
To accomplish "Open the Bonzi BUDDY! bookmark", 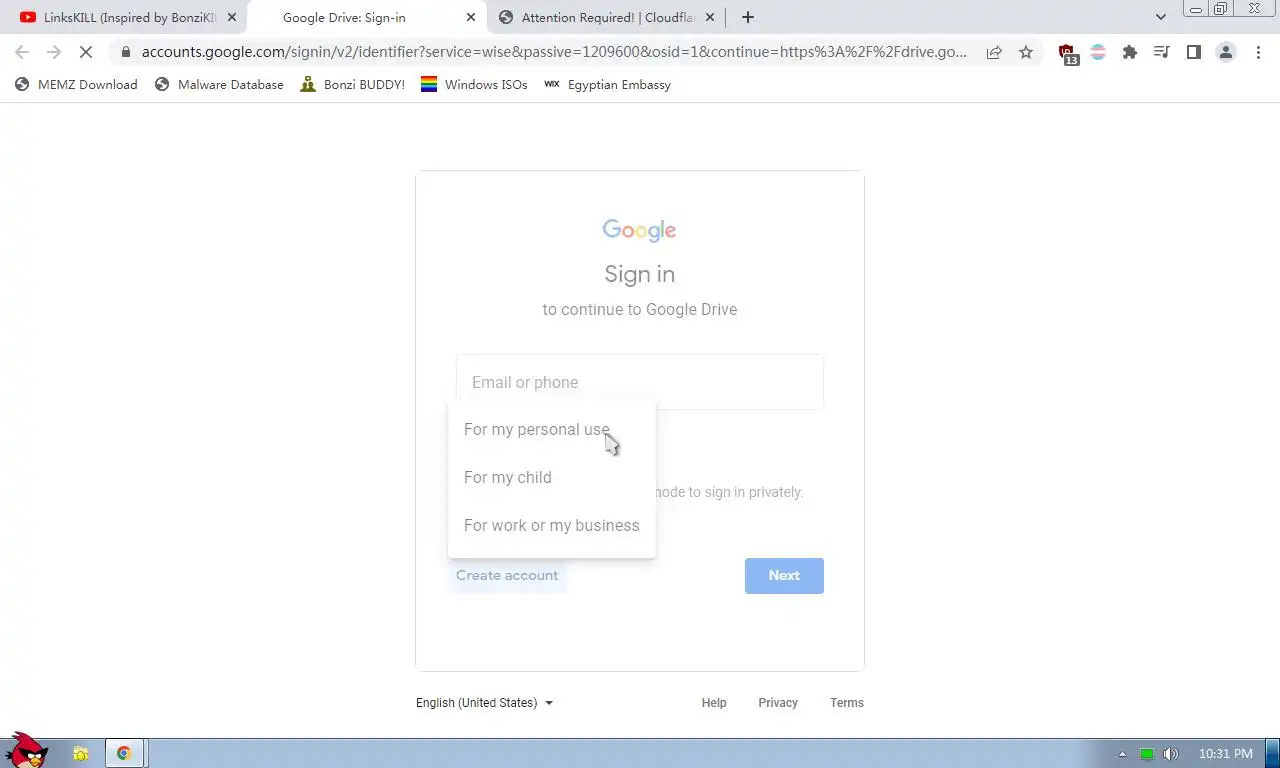I will (x=352, y=84).
